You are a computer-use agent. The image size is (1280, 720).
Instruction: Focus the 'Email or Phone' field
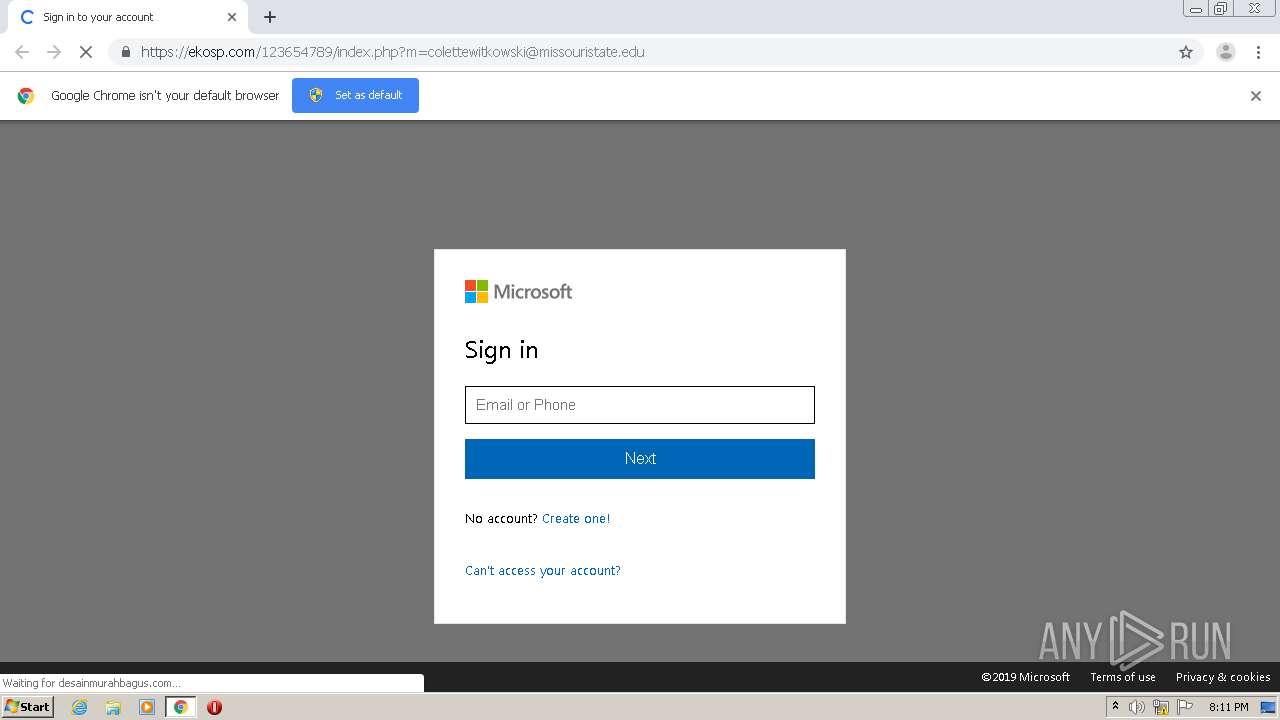[x=640, y=405]
